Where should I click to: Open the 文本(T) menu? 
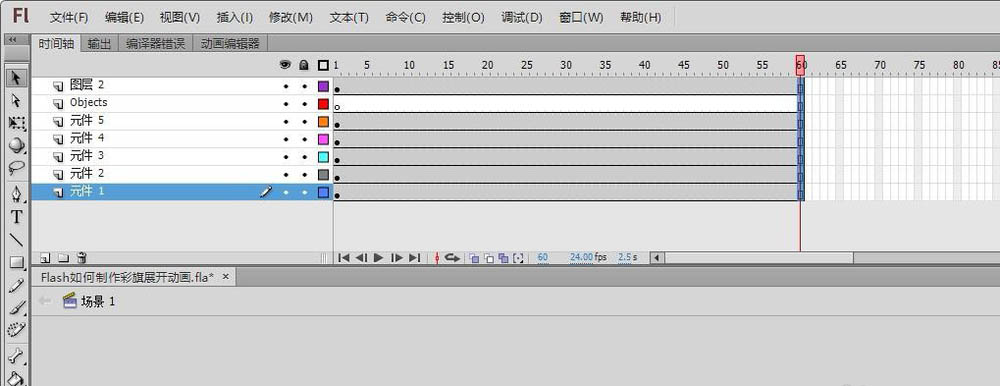point(349,17)
